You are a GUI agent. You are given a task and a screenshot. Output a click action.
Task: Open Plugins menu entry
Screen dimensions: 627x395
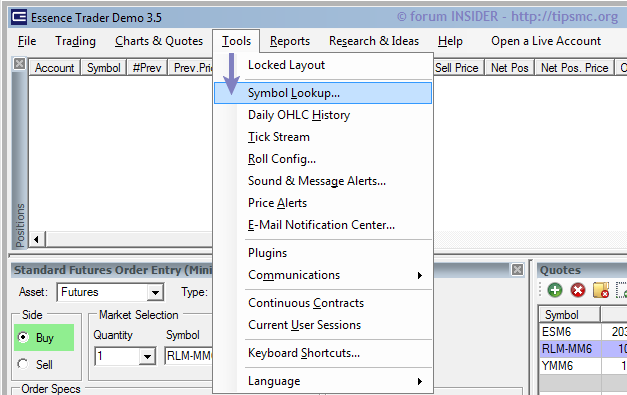point(323,253)
